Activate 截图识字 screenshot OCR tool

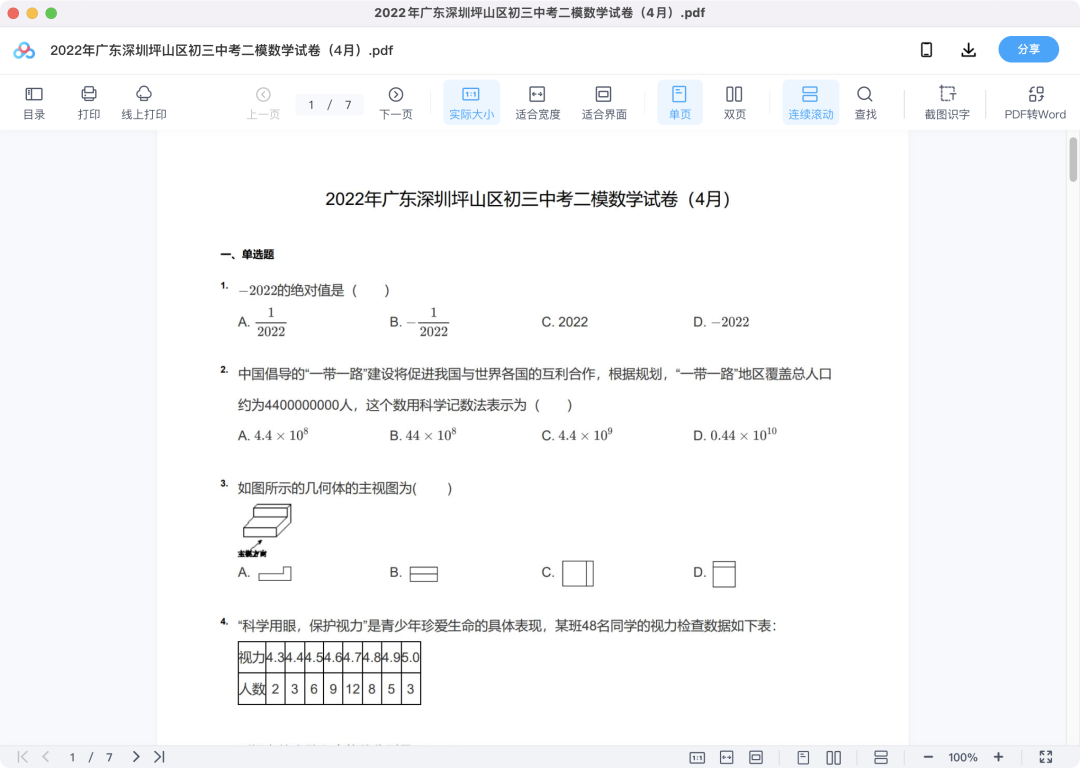pyautogui.click(x=947, y=103)
